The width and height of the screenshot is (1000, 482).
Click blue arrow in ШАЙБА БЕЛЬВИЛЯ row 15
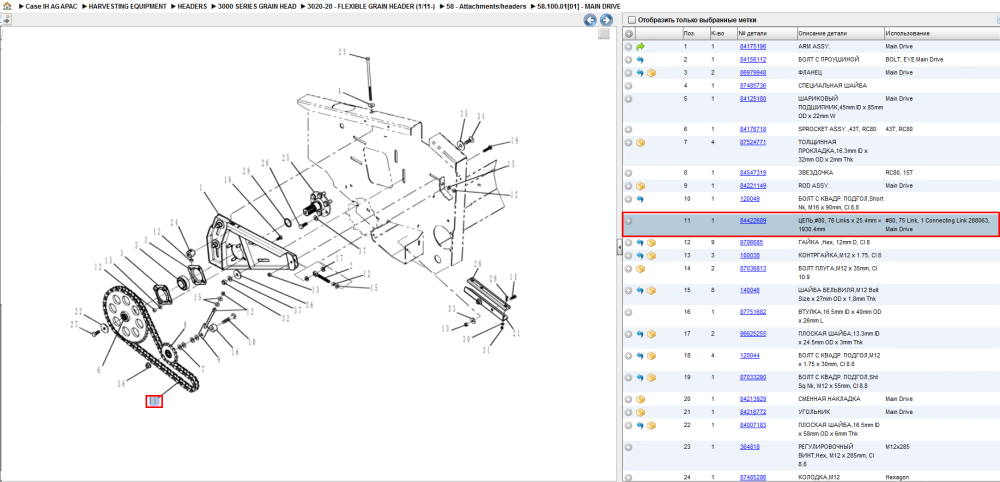640,291
